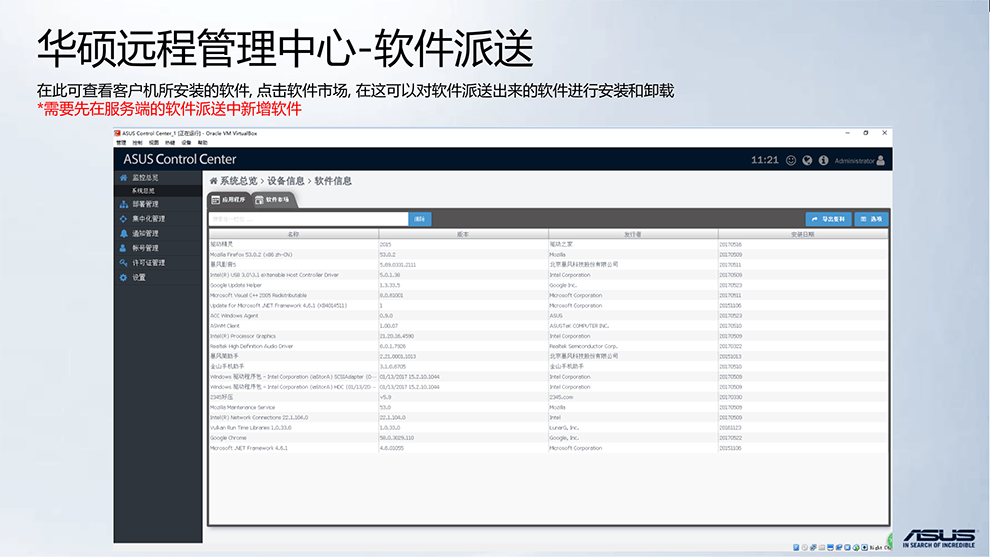Click the 许可证管理 key icon

123,263
